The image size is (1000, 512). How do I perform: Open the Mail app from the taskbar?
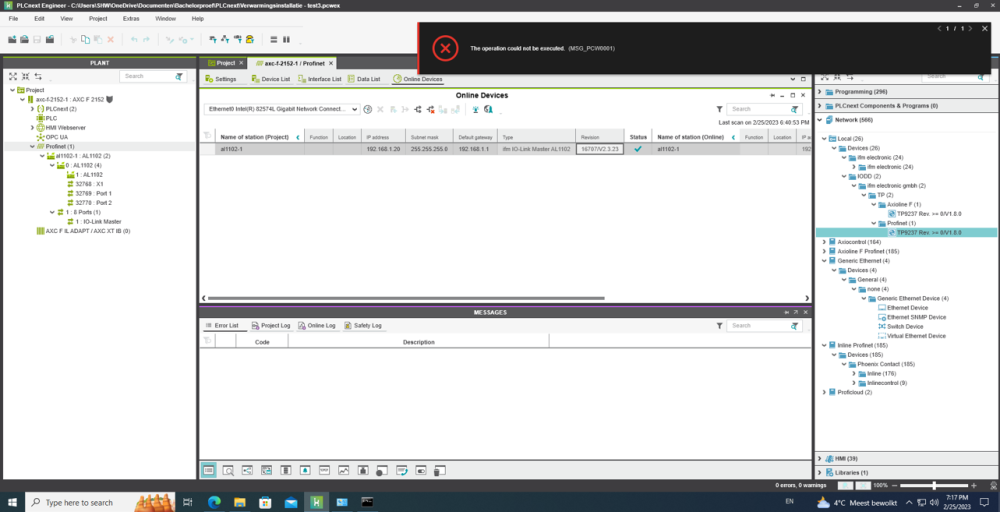coord(291,502)
